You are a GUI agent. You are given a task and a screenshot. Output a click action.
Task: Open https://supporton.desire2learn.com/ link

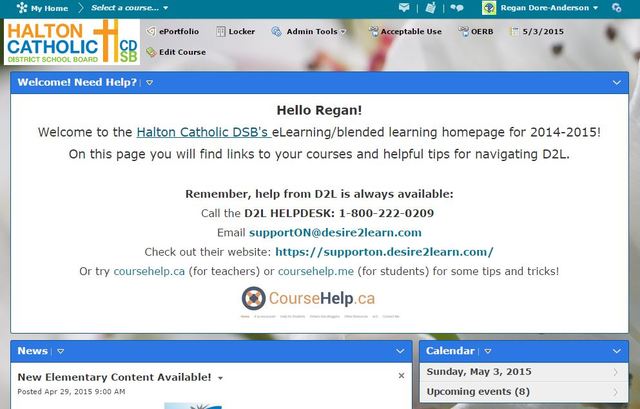pos(384,252)
